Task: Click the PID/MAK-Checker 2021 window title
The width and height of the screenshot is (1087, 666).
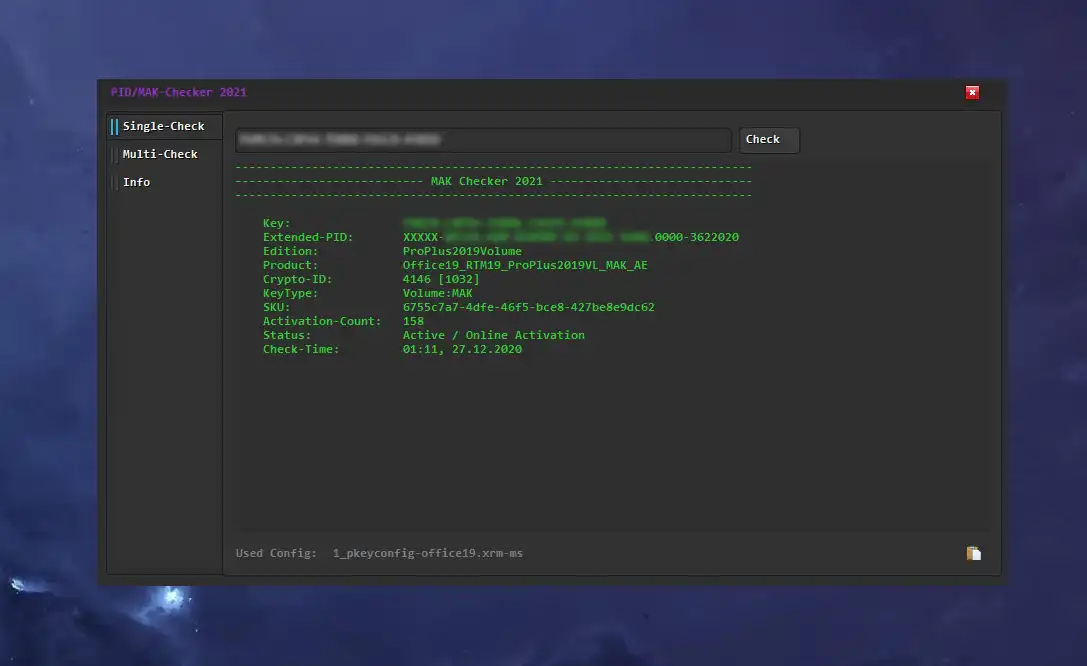Action: point(179,92)
